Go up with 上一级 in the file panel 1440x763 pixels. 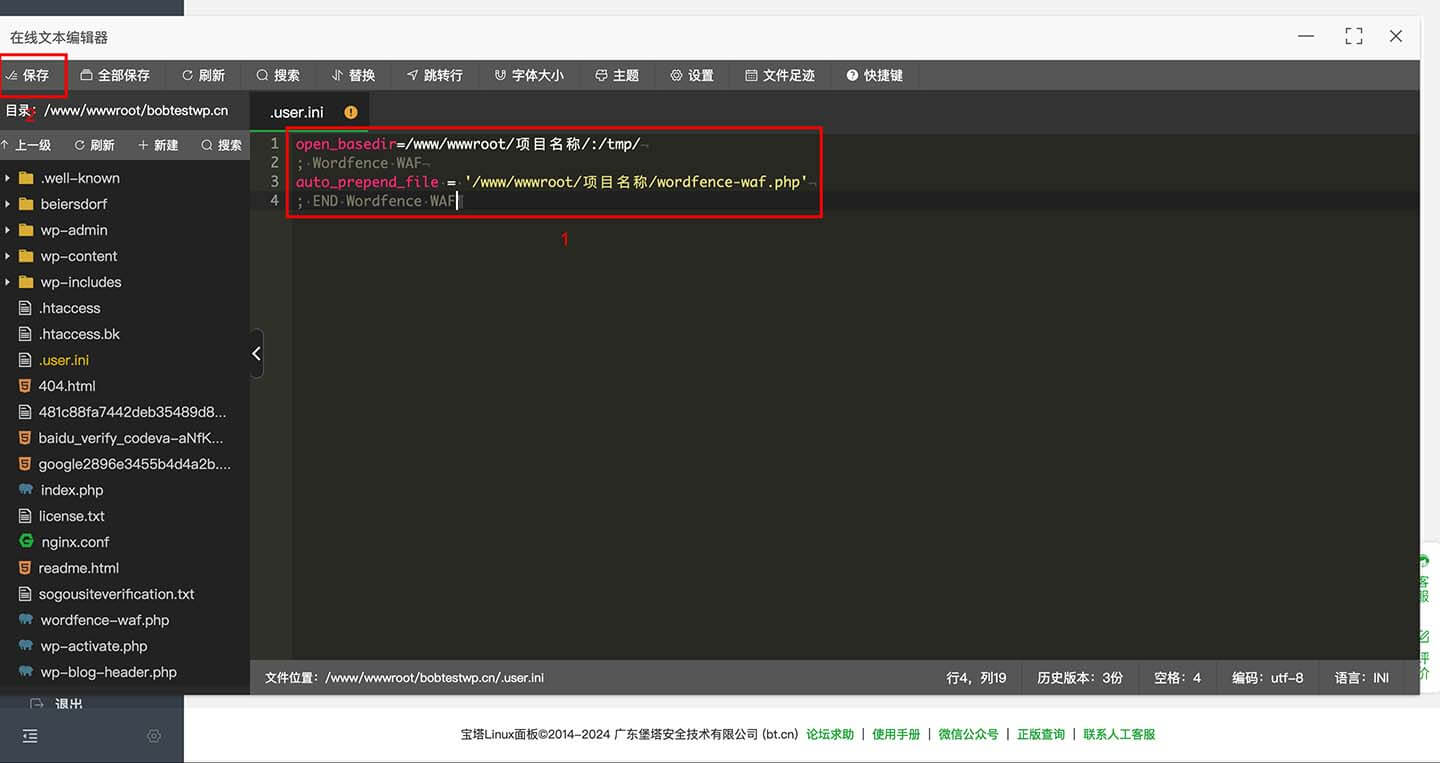pyautogui.click(x=26, y=145)
